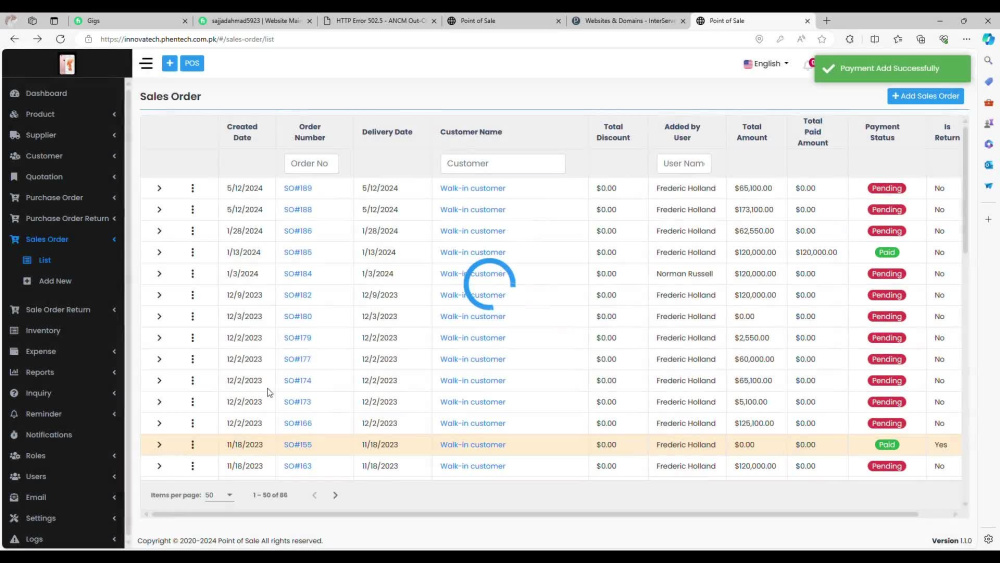
Task: Open the Users menu item
Action: click(36, 476)
